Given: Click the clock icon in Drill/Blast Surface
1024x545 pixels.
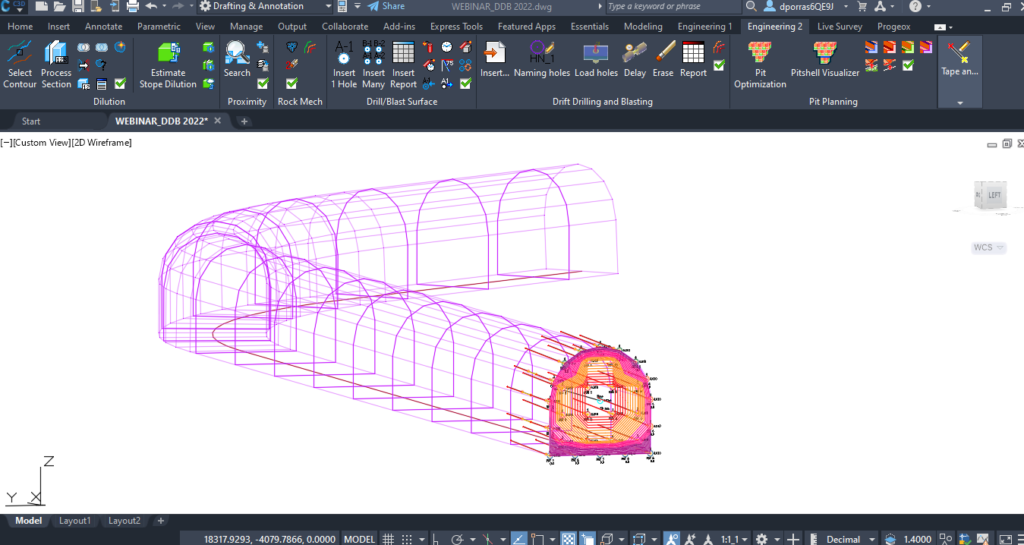Looking at the screenshot, I should (447, 47).
